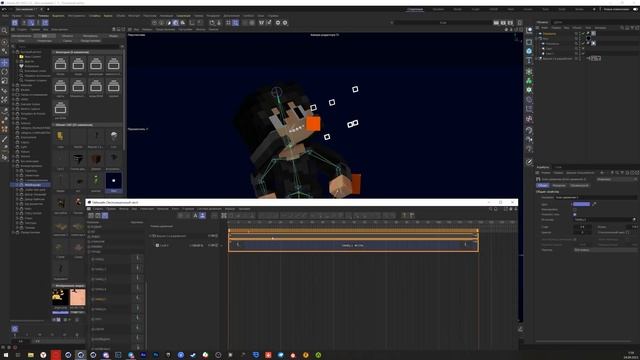The height and width of the screenshot is (360, 640).
Task: Select the motion clip bar in Timeline
Action: (x=353, y=245)
